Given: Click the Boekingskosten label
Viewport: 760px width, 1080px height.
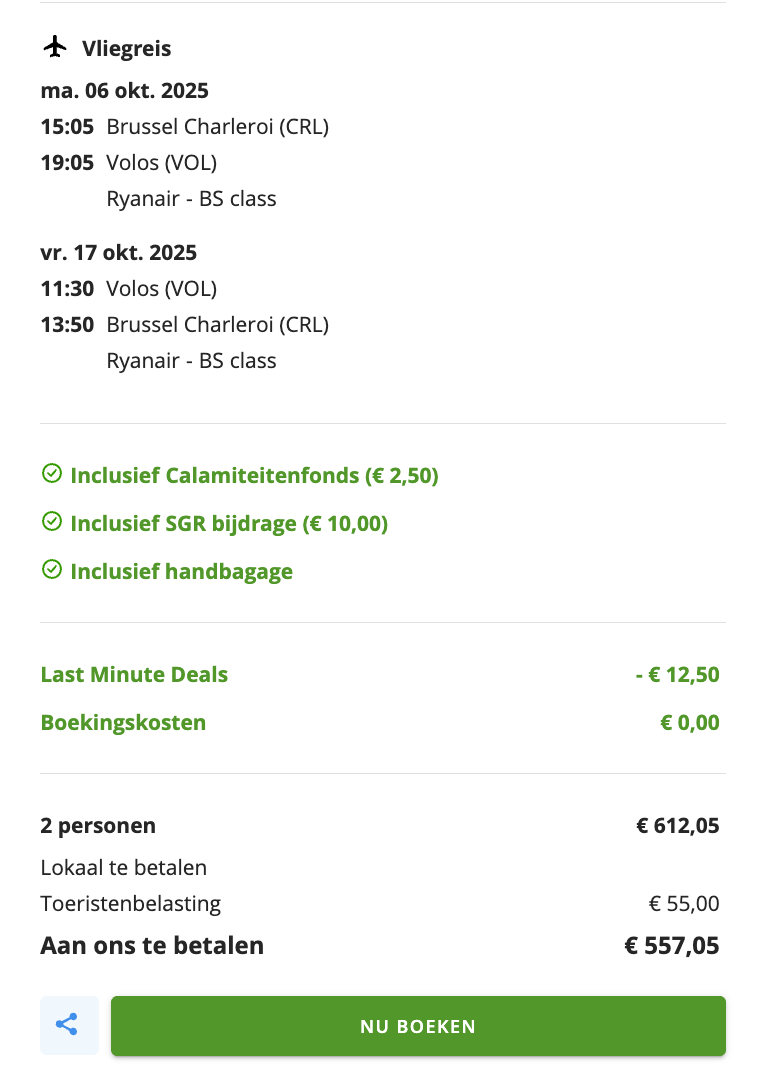Looking at the screenshot, I should [123, 723].
